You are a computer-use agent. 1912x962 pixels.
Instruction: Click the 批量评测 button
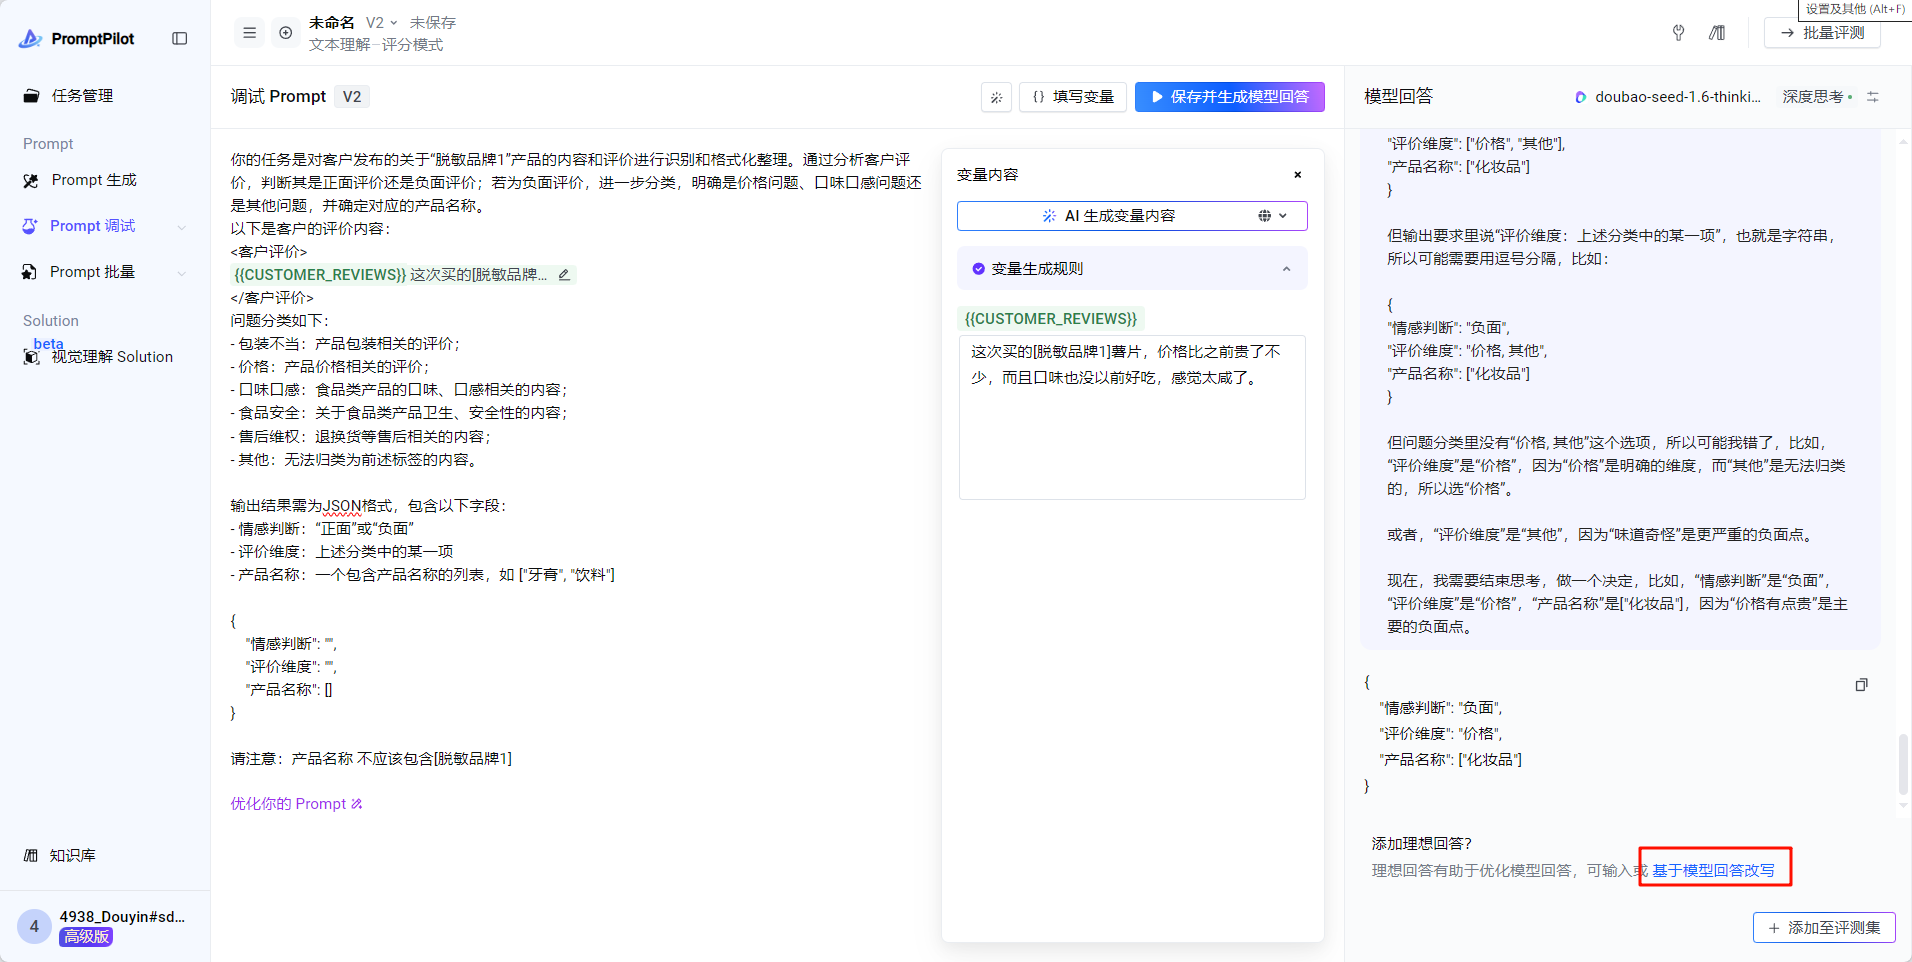1822,33
